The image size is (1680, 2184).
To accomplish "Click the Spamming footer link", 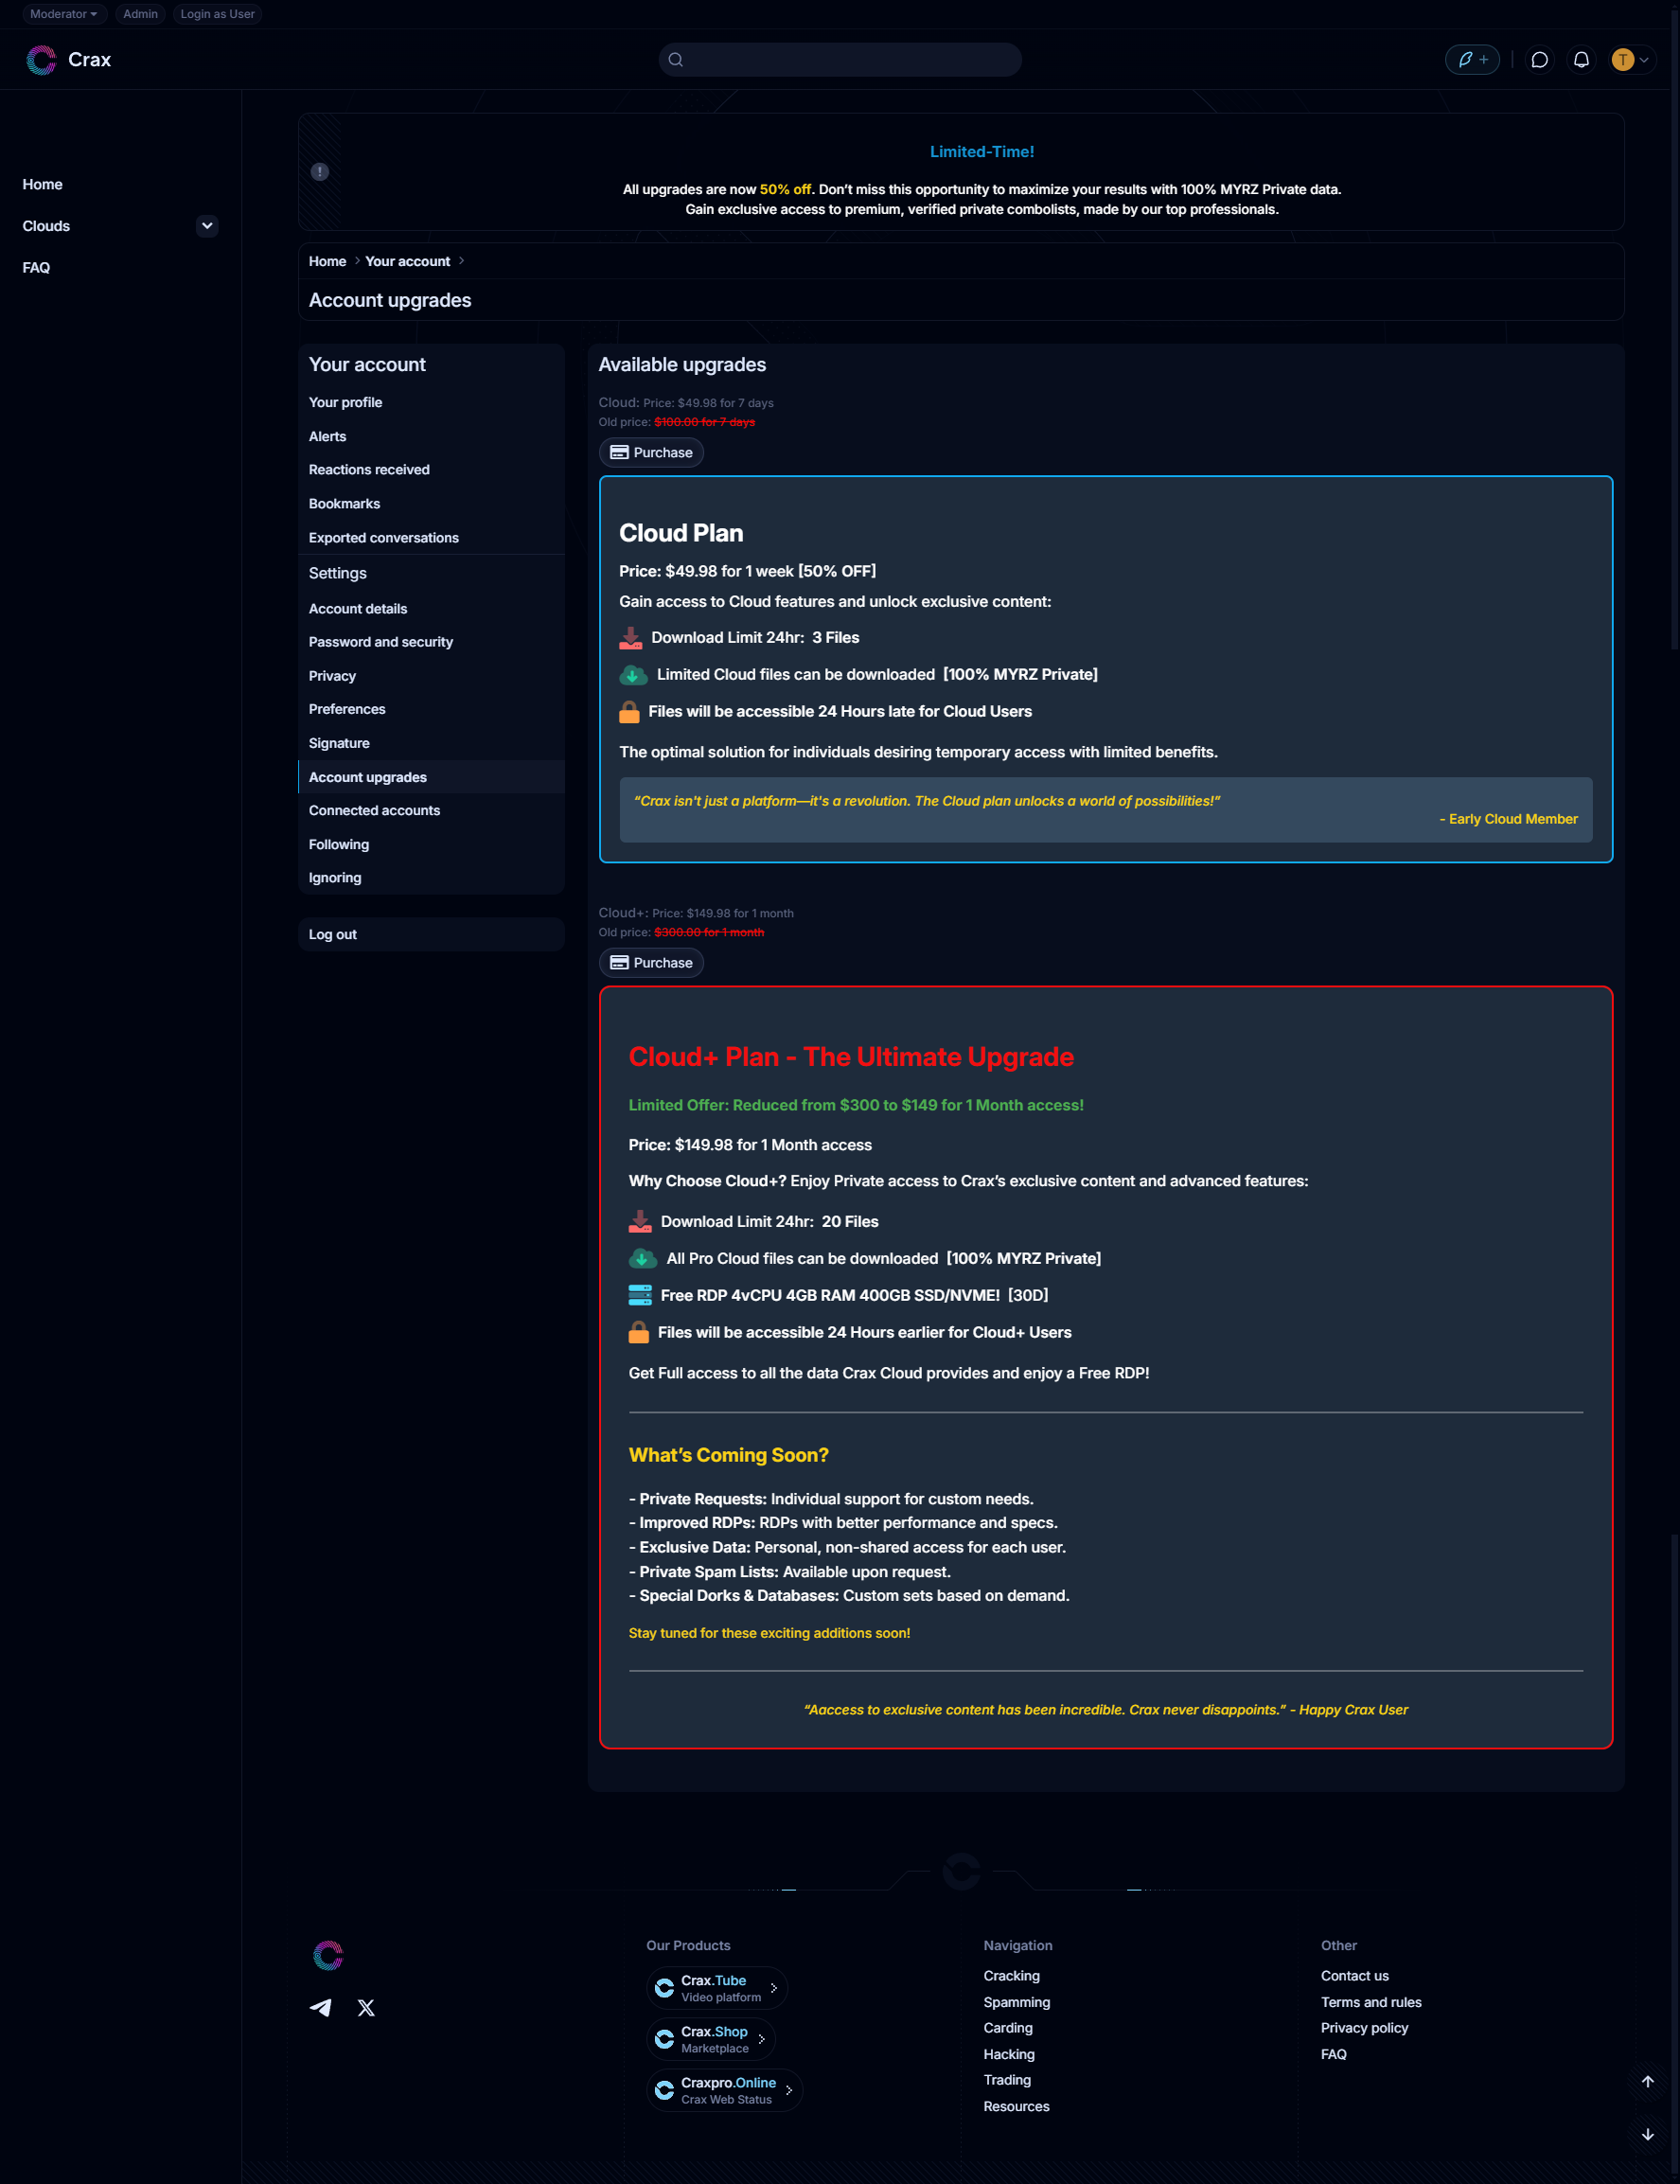I will click(1016, 2002).
